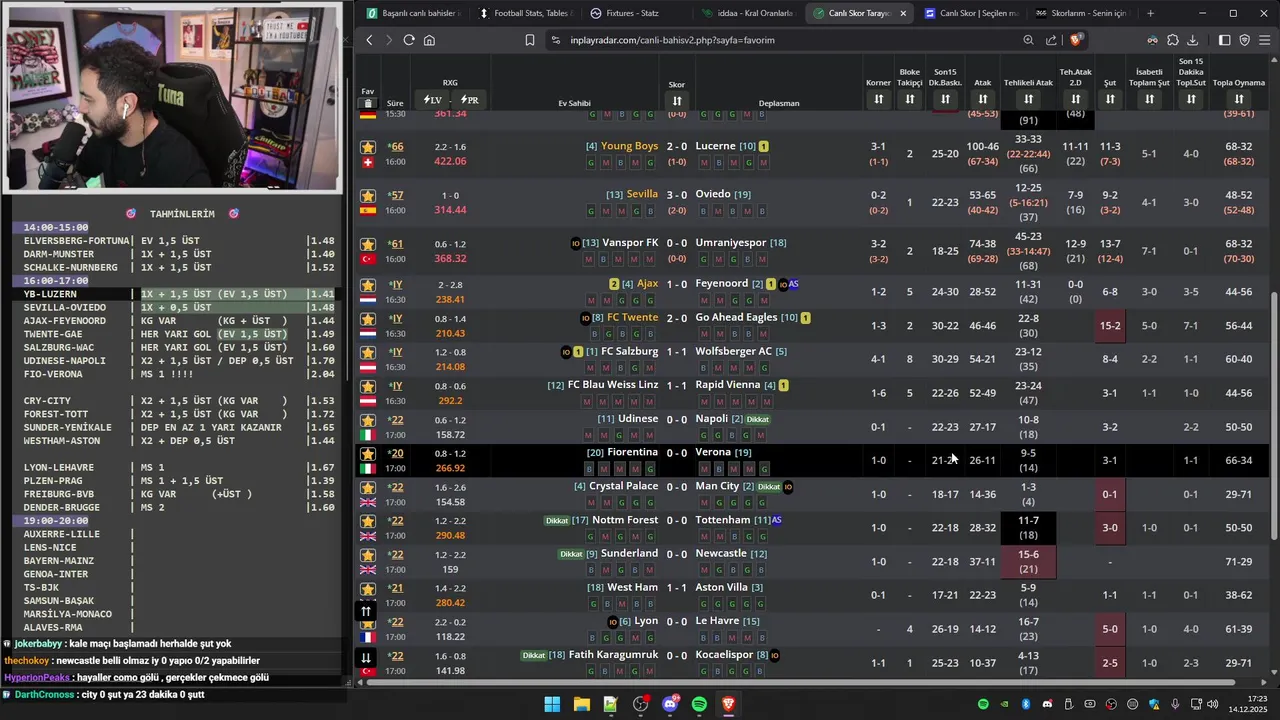The width and height of the screenshot is (1280, 720).
Task: Open OBS Studio from the taskbar
Action: [640, 704]
